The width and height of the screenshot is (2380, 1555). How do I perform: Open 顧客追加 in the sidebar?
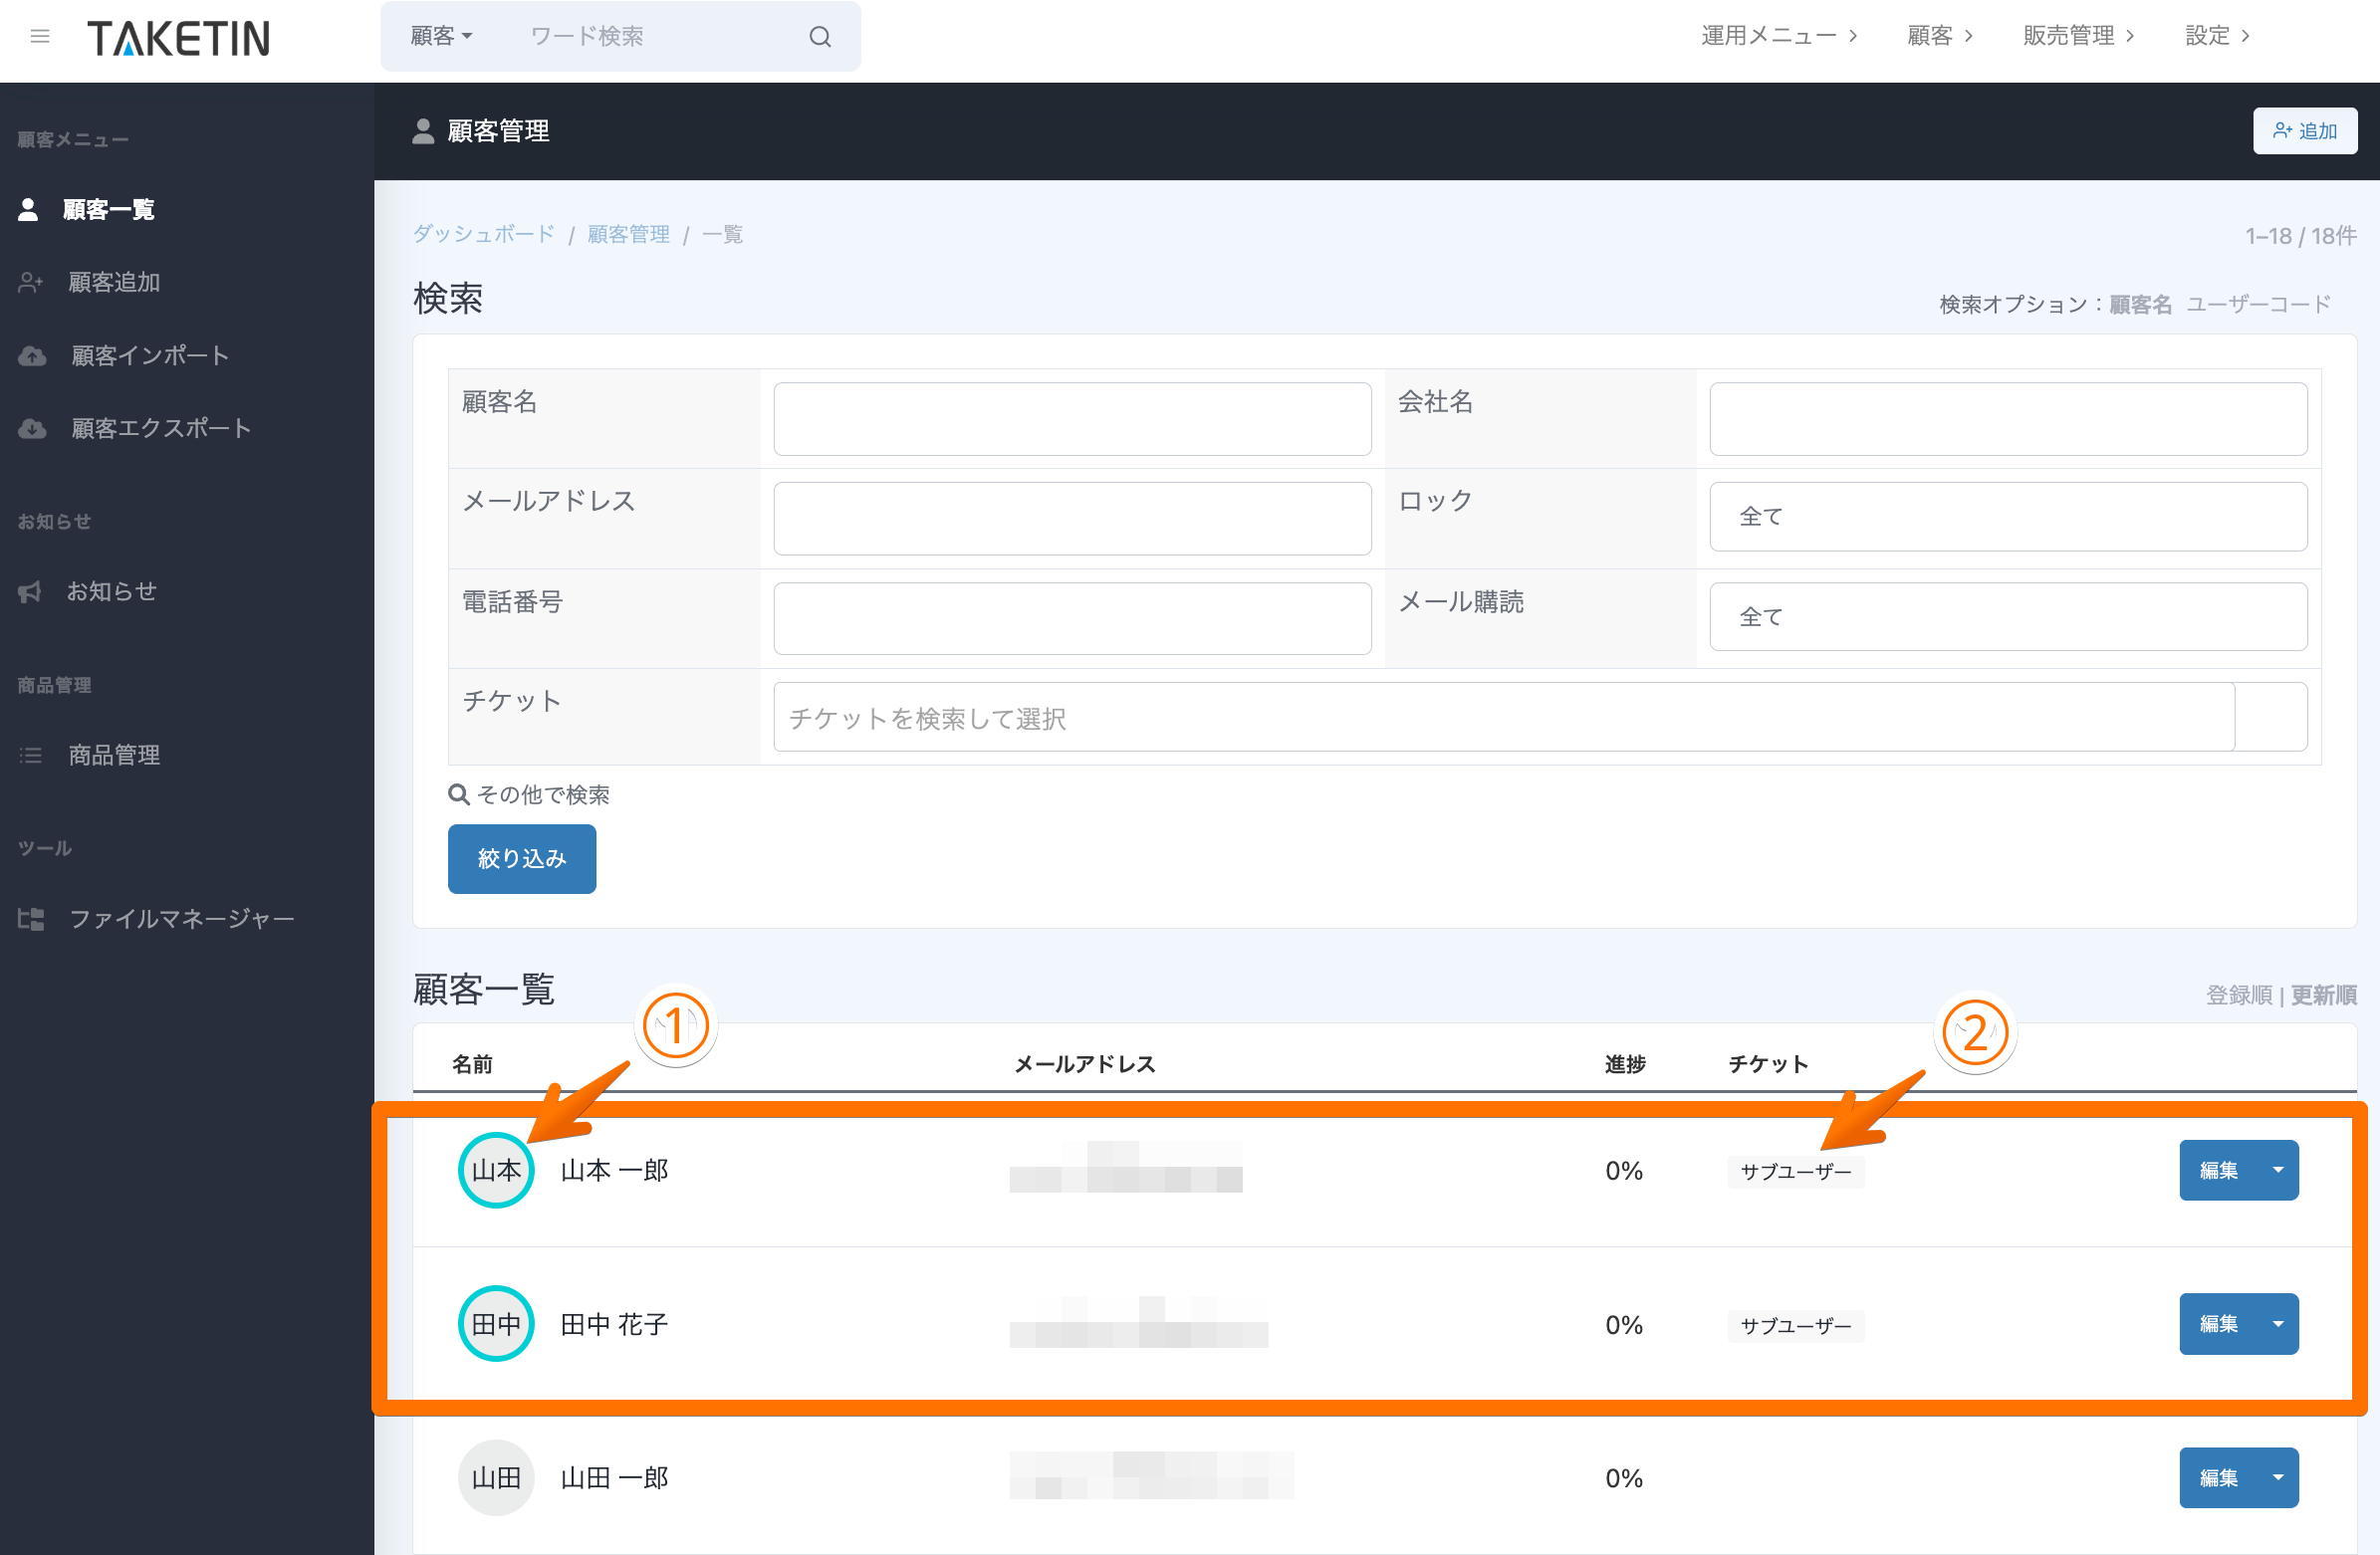click(113, 283)
